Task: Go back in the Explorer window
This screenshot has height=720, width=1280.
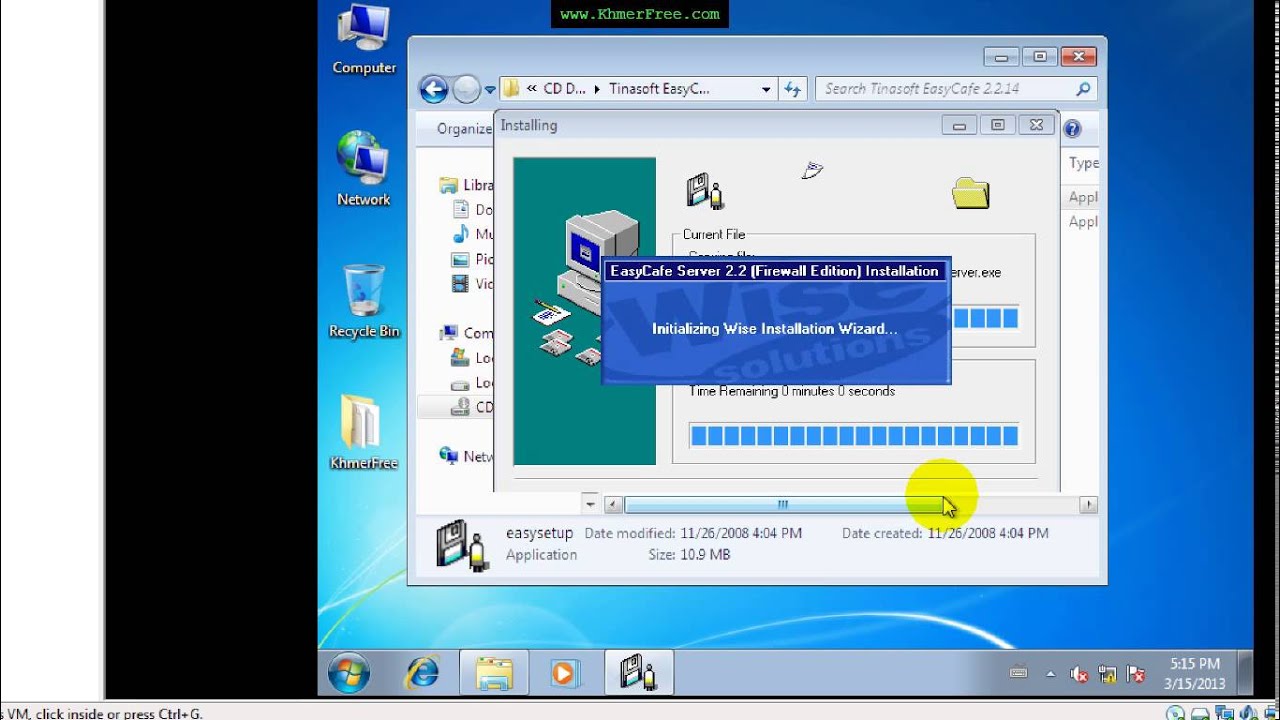Action: 433,89
